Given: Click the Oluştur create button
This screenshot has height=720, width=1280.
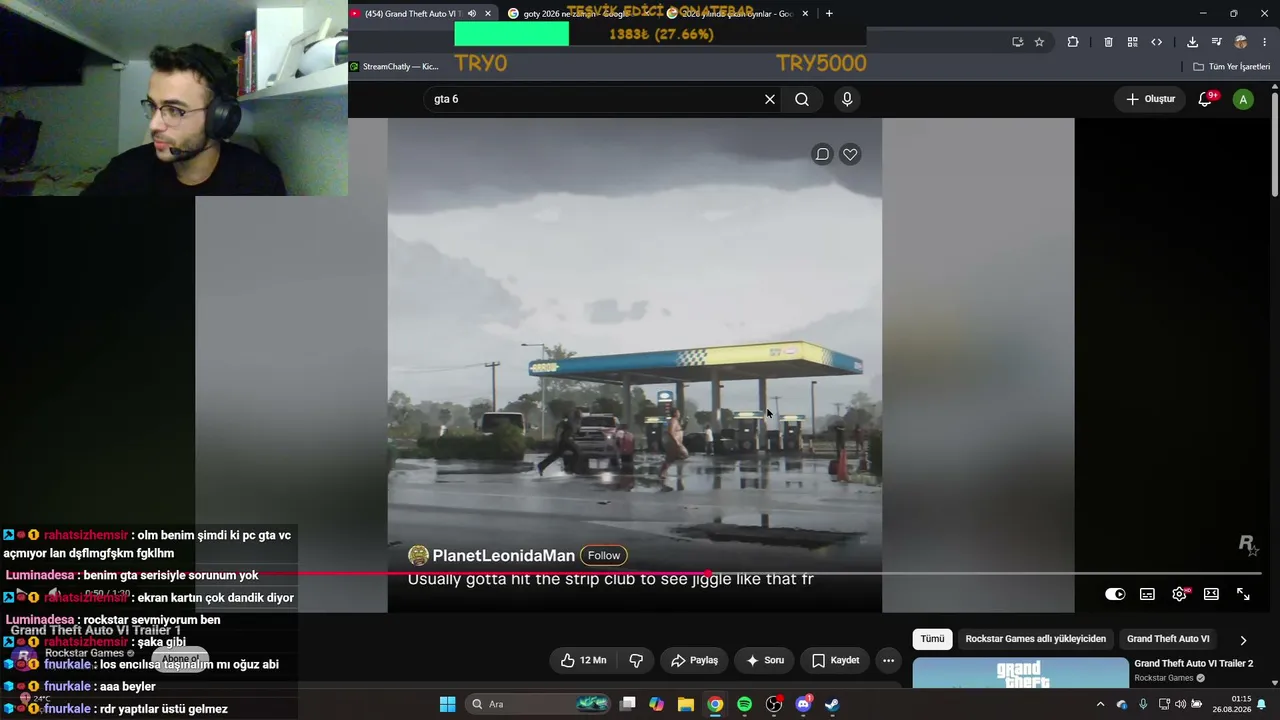Looking at the screenshot, I should (1150, 99).
